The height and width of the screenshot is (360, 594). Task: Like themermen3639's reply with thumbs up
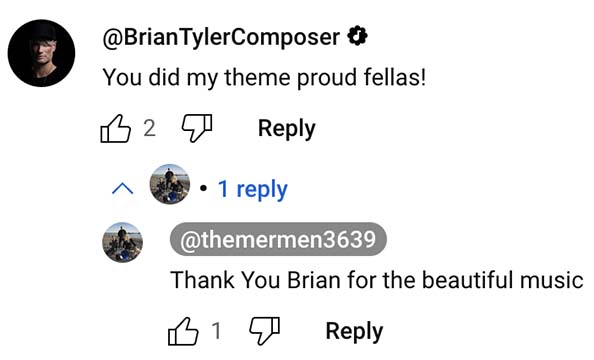coord(183,331)
